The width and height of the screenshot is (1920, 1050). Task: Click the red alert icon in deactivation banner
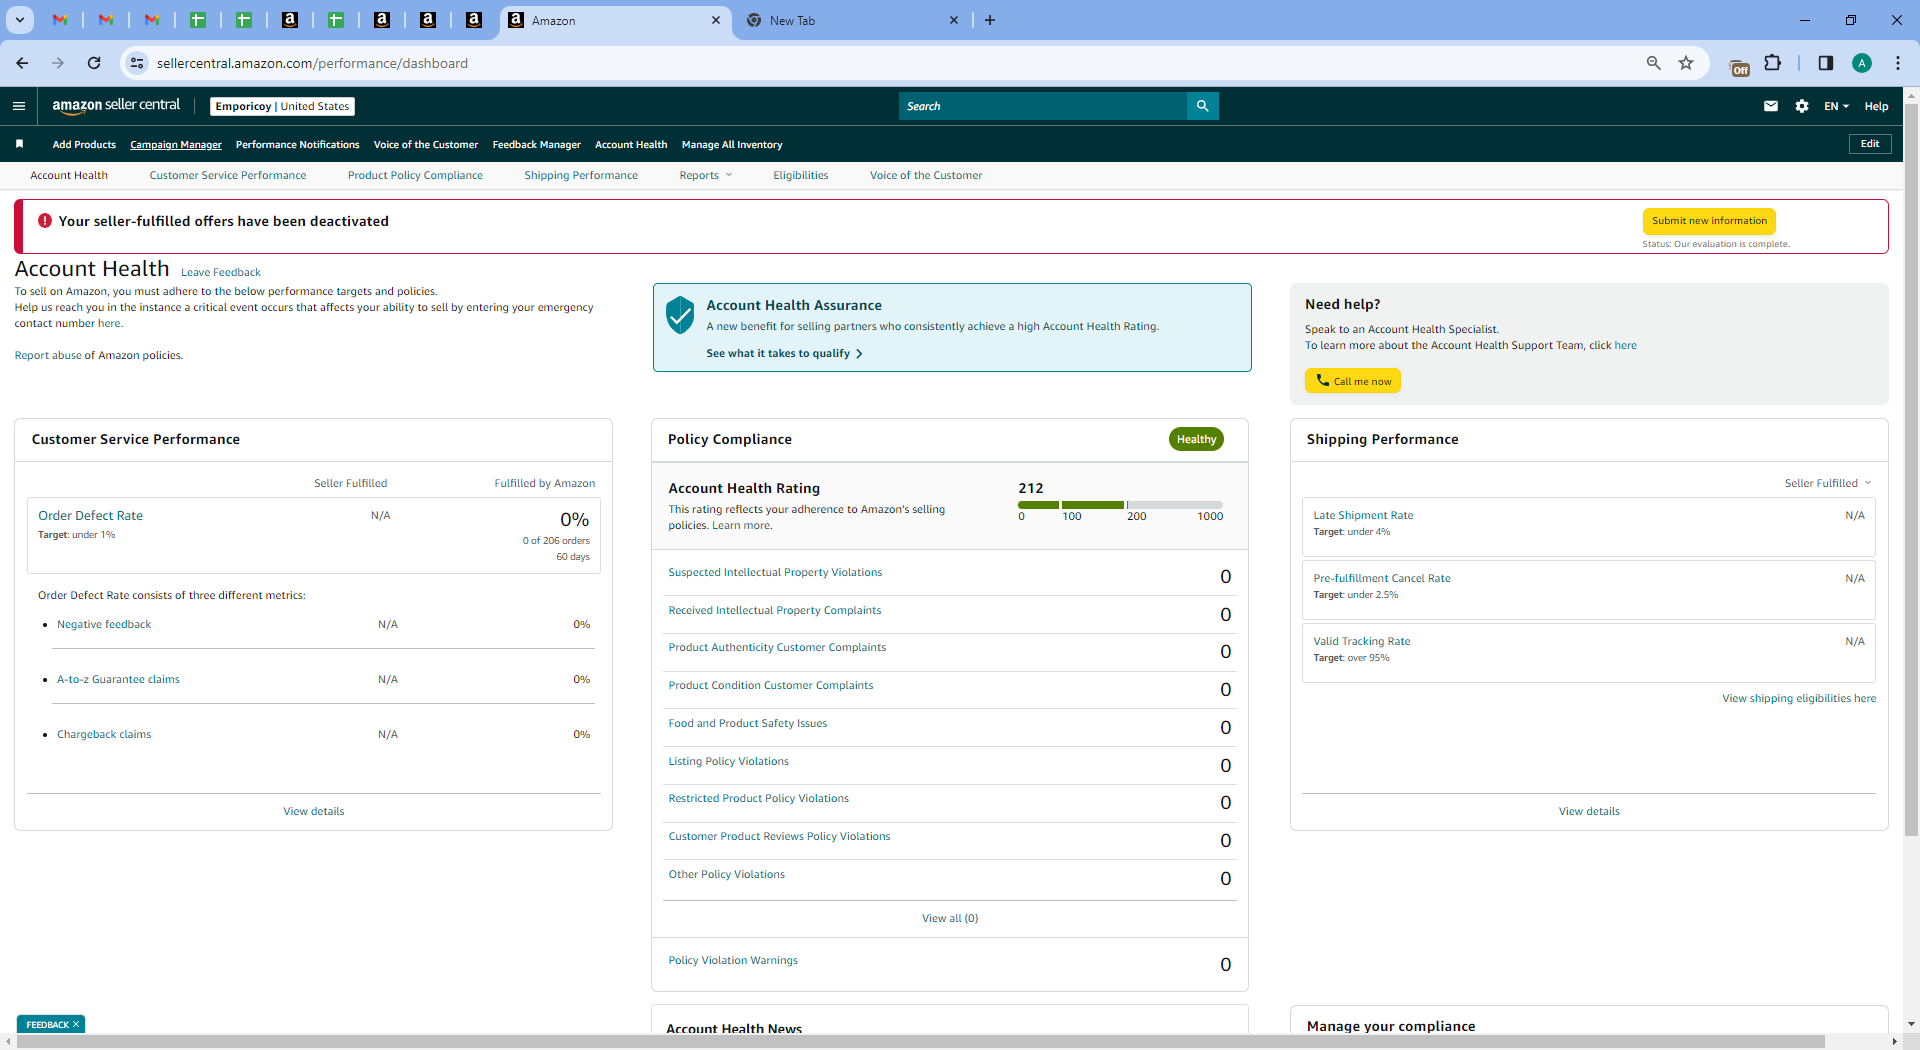[x=45, y=221]
